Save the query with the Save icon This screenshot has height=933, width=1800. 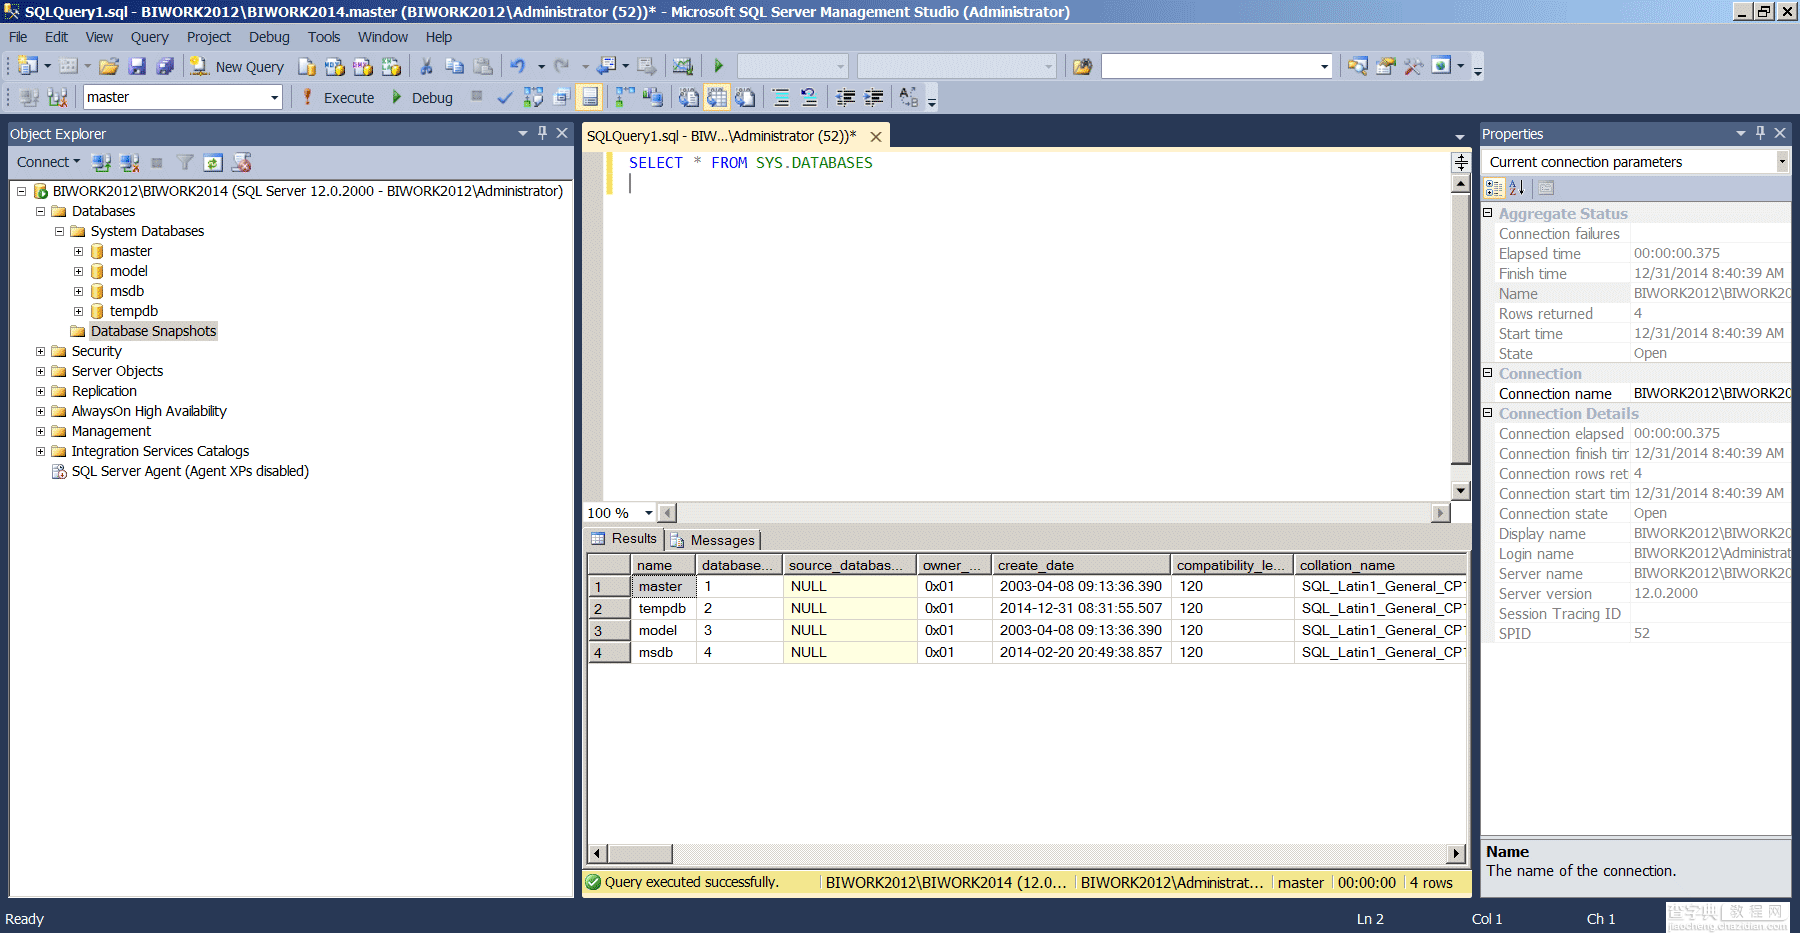(x=137, y=66)
